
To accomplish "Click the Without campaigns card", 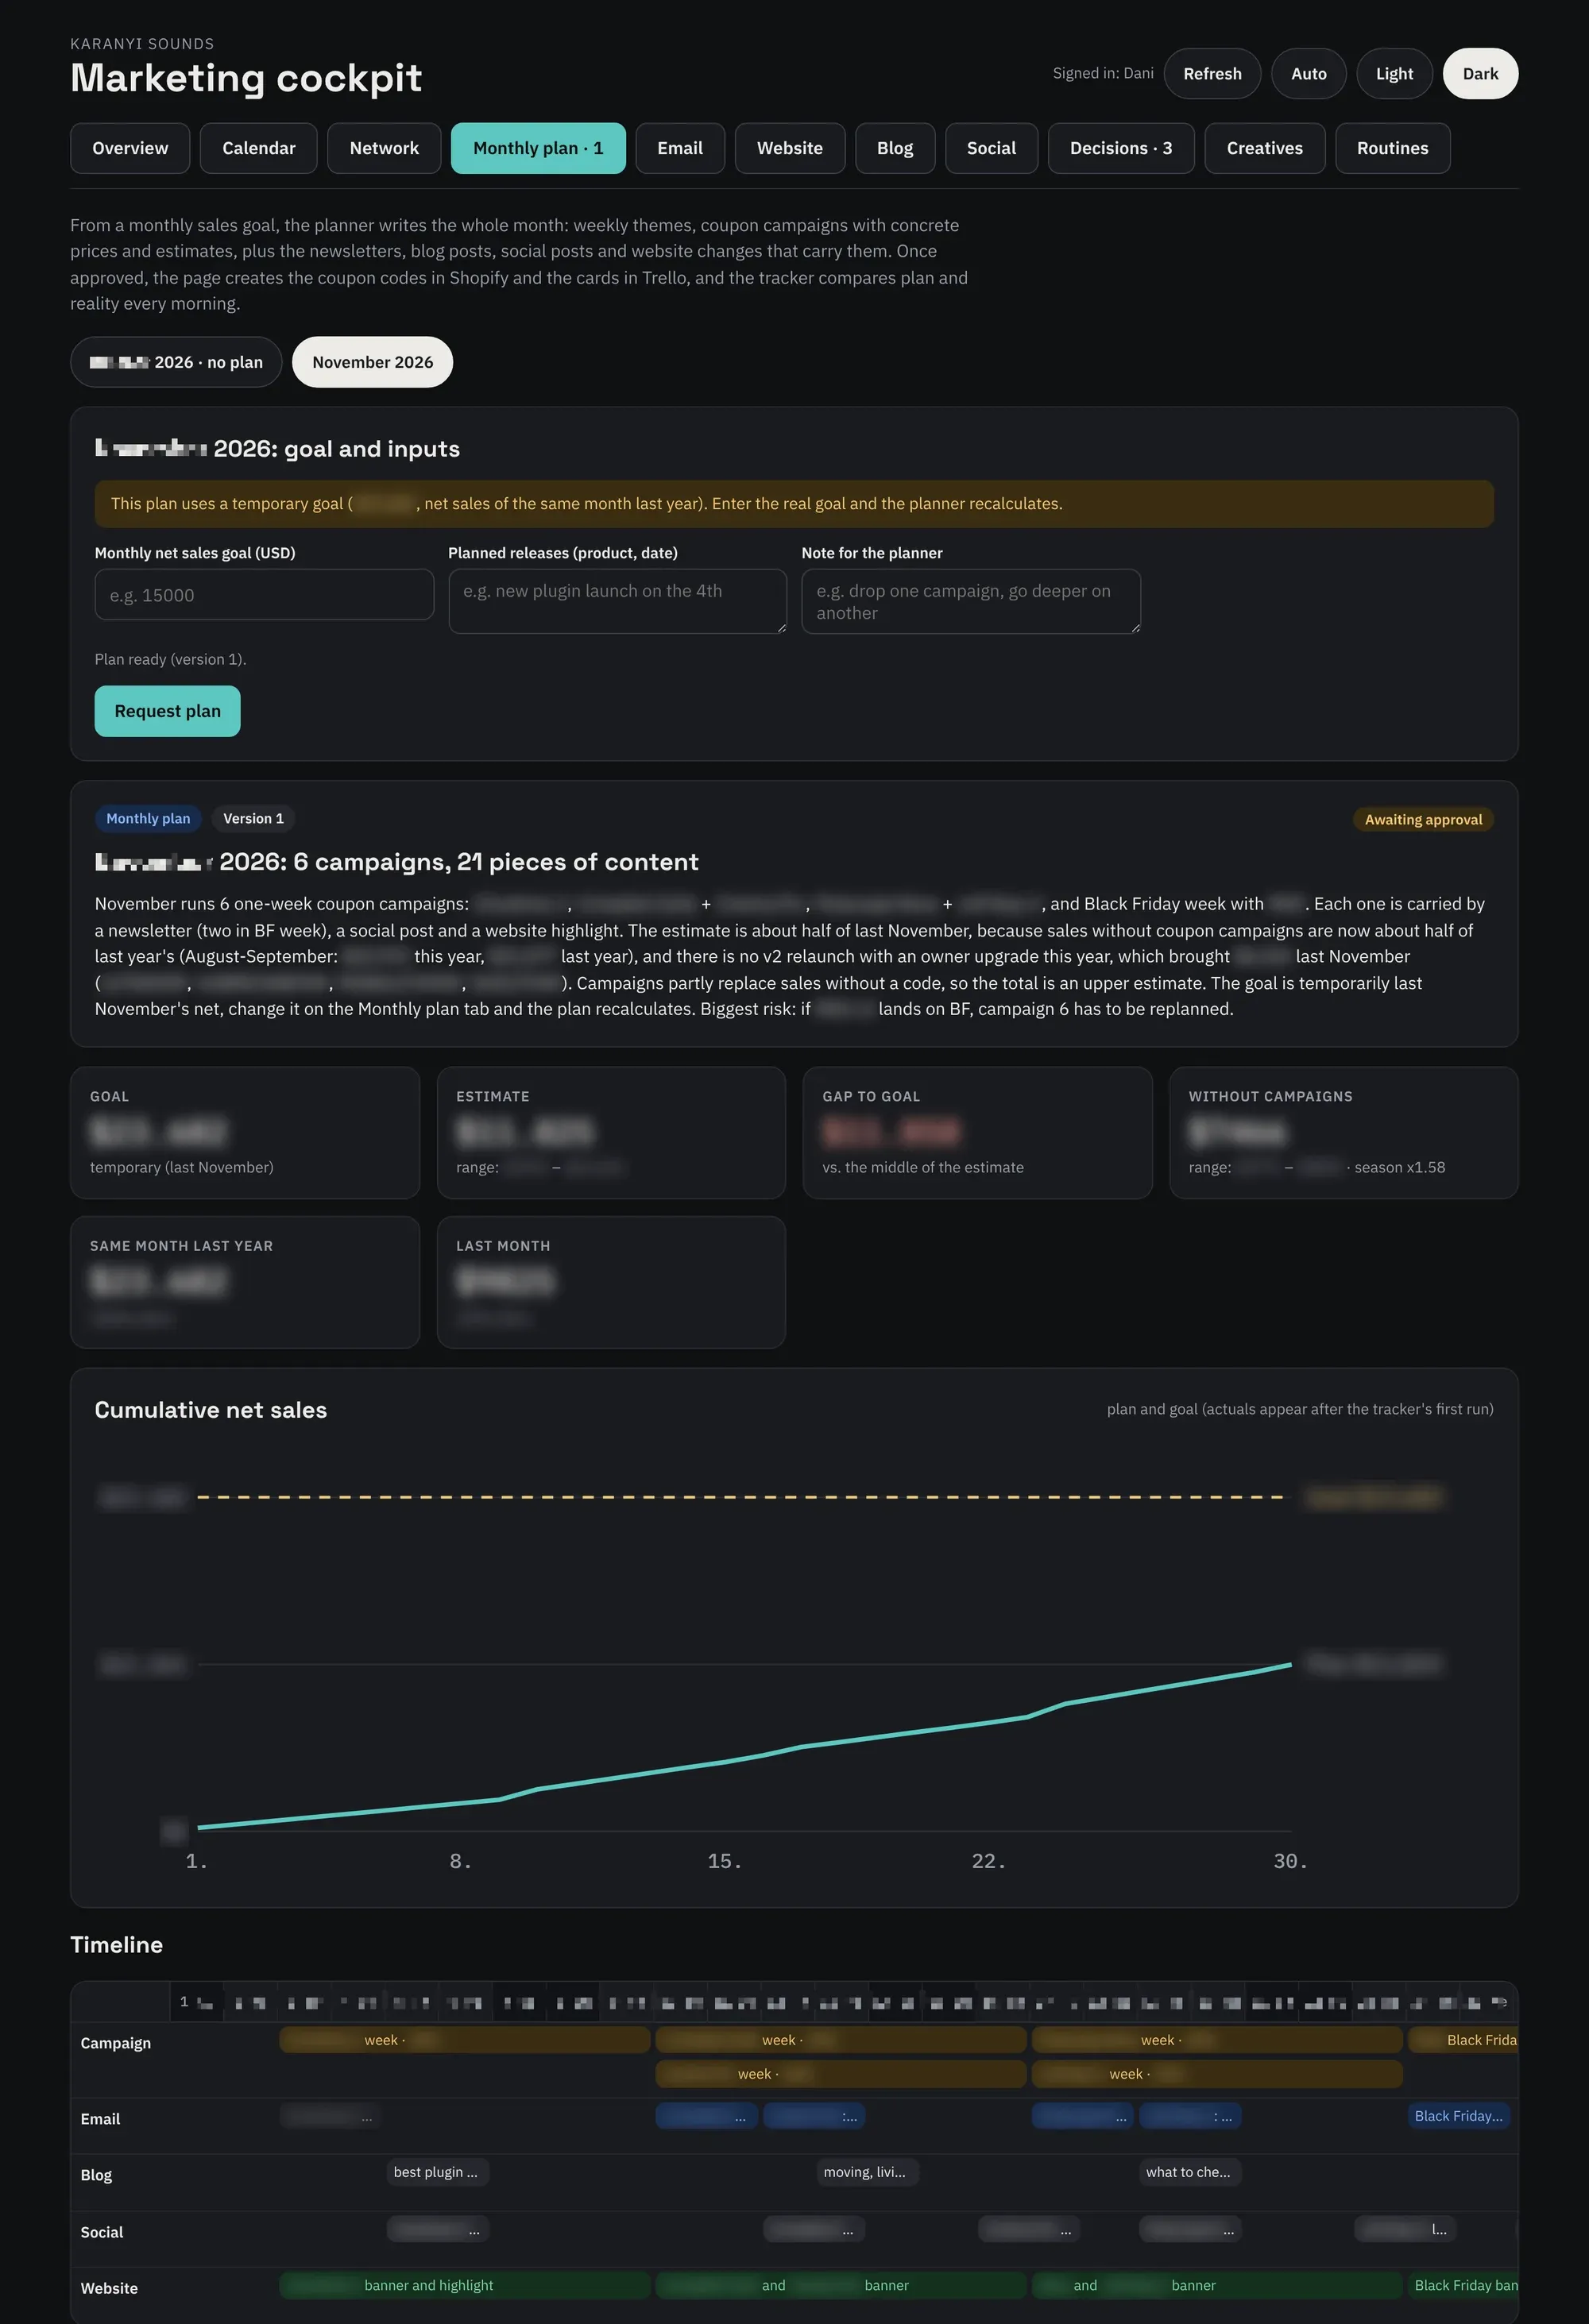I will coord(1343,1133).
